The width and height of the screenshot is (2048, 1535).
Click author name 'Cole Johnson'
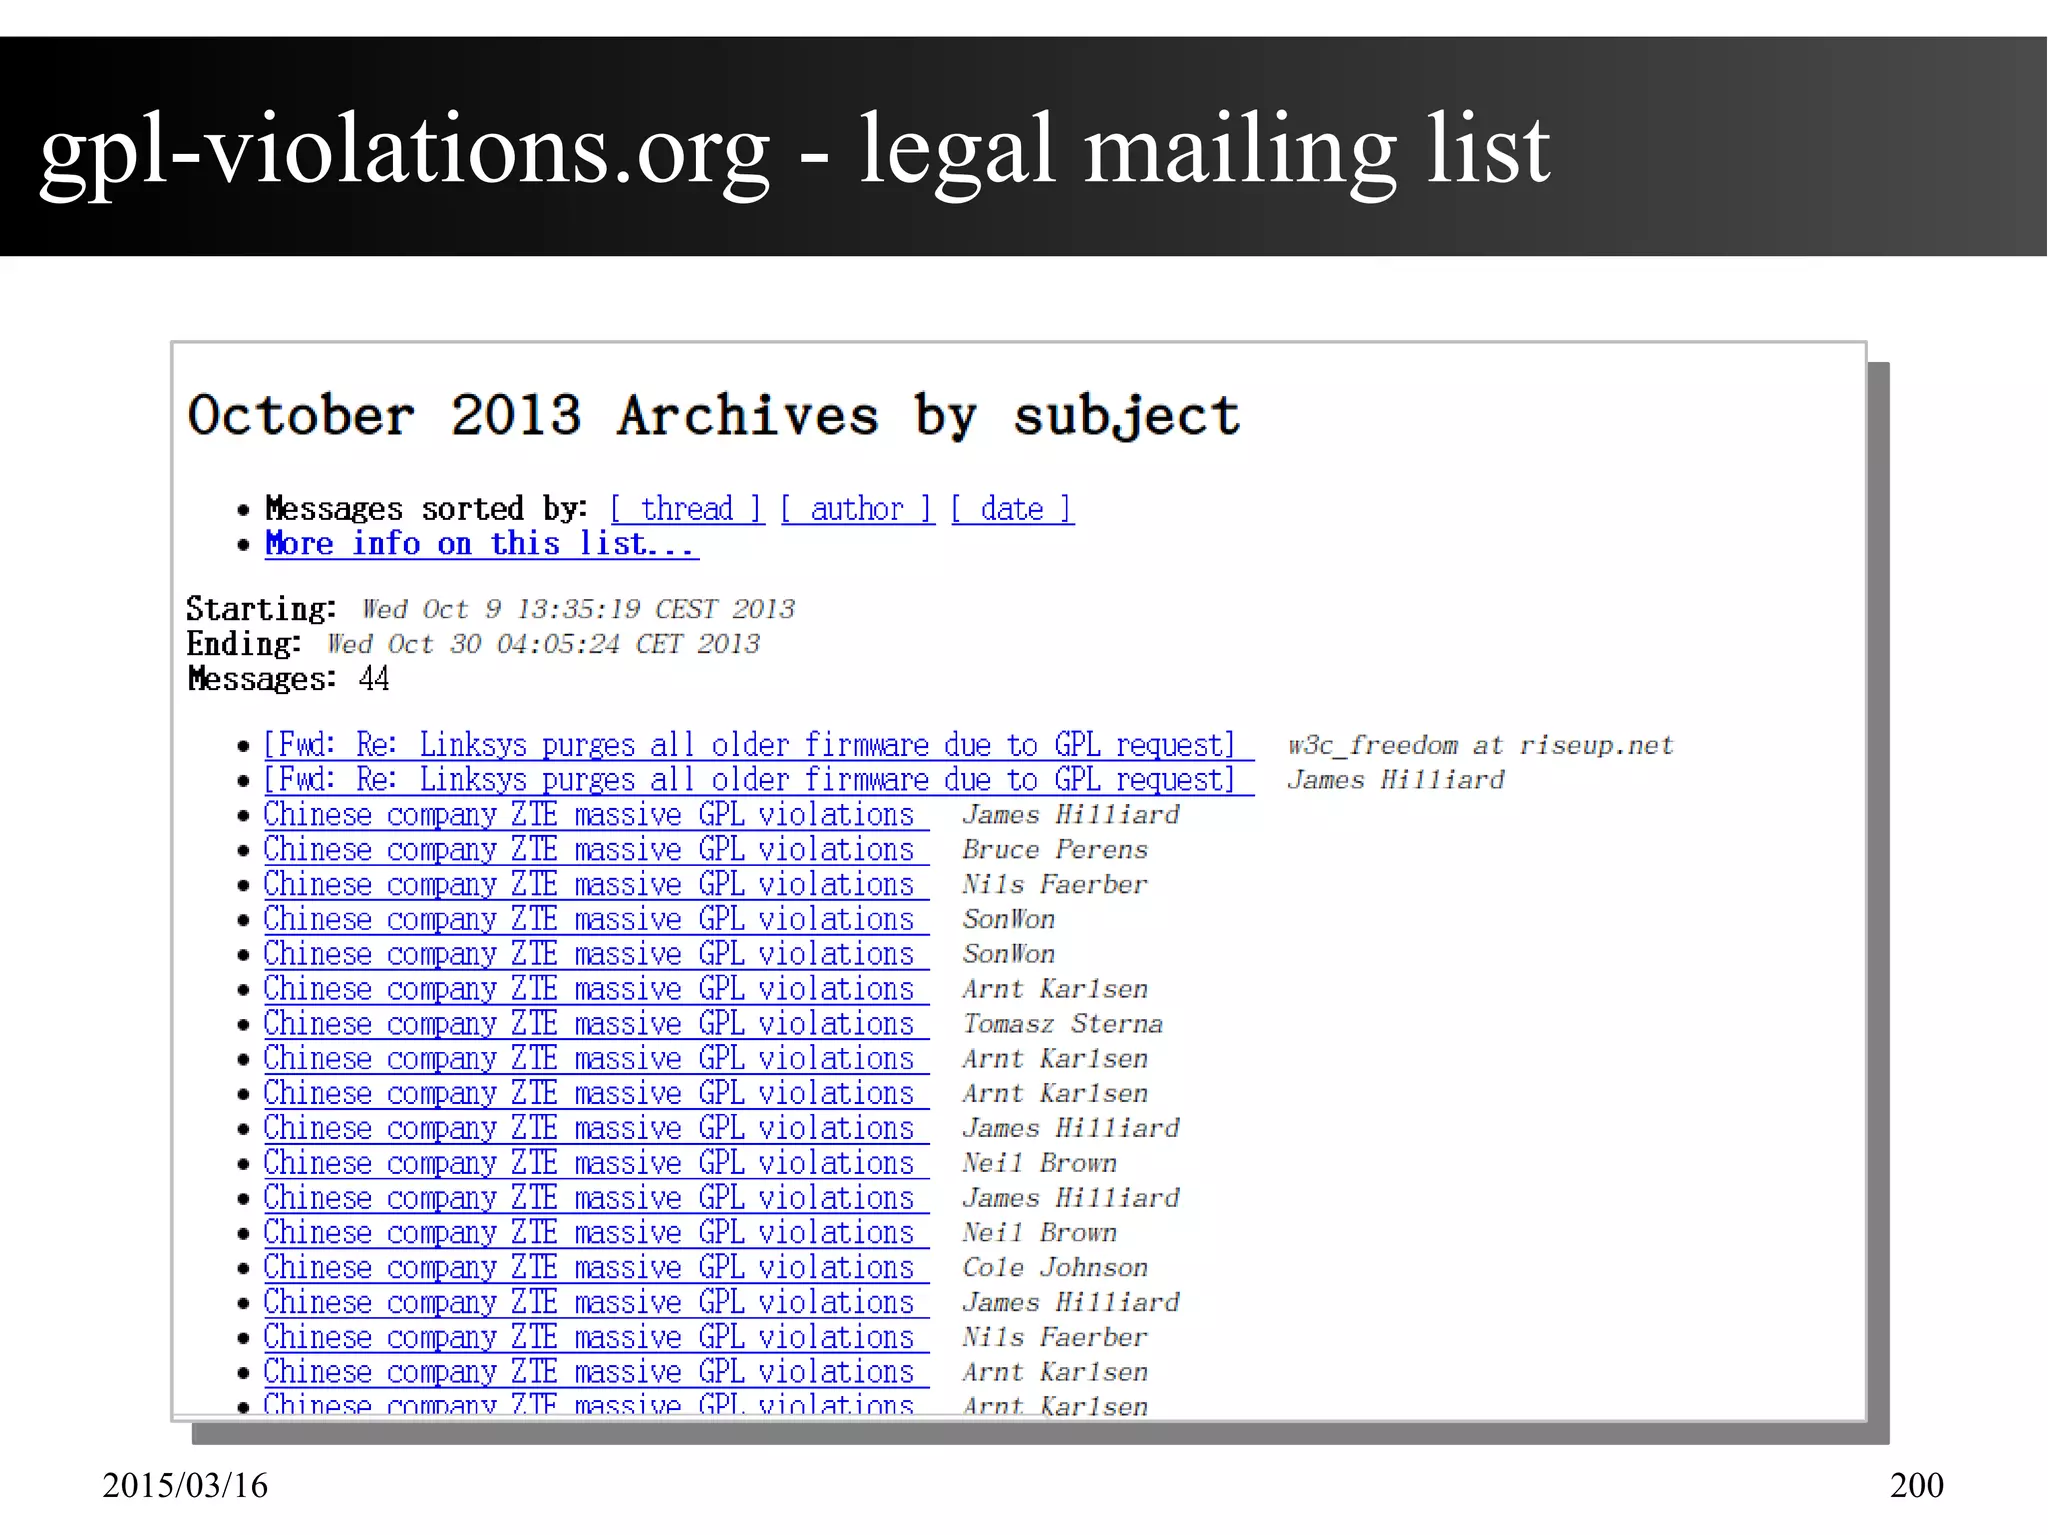coord(1055,1268)
